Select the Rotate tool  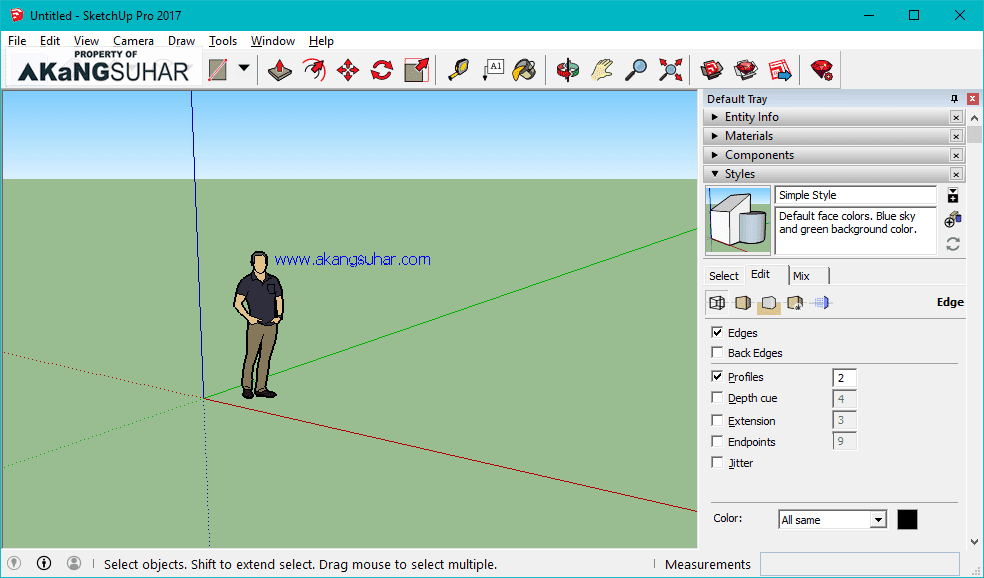(x=382, y=70)
